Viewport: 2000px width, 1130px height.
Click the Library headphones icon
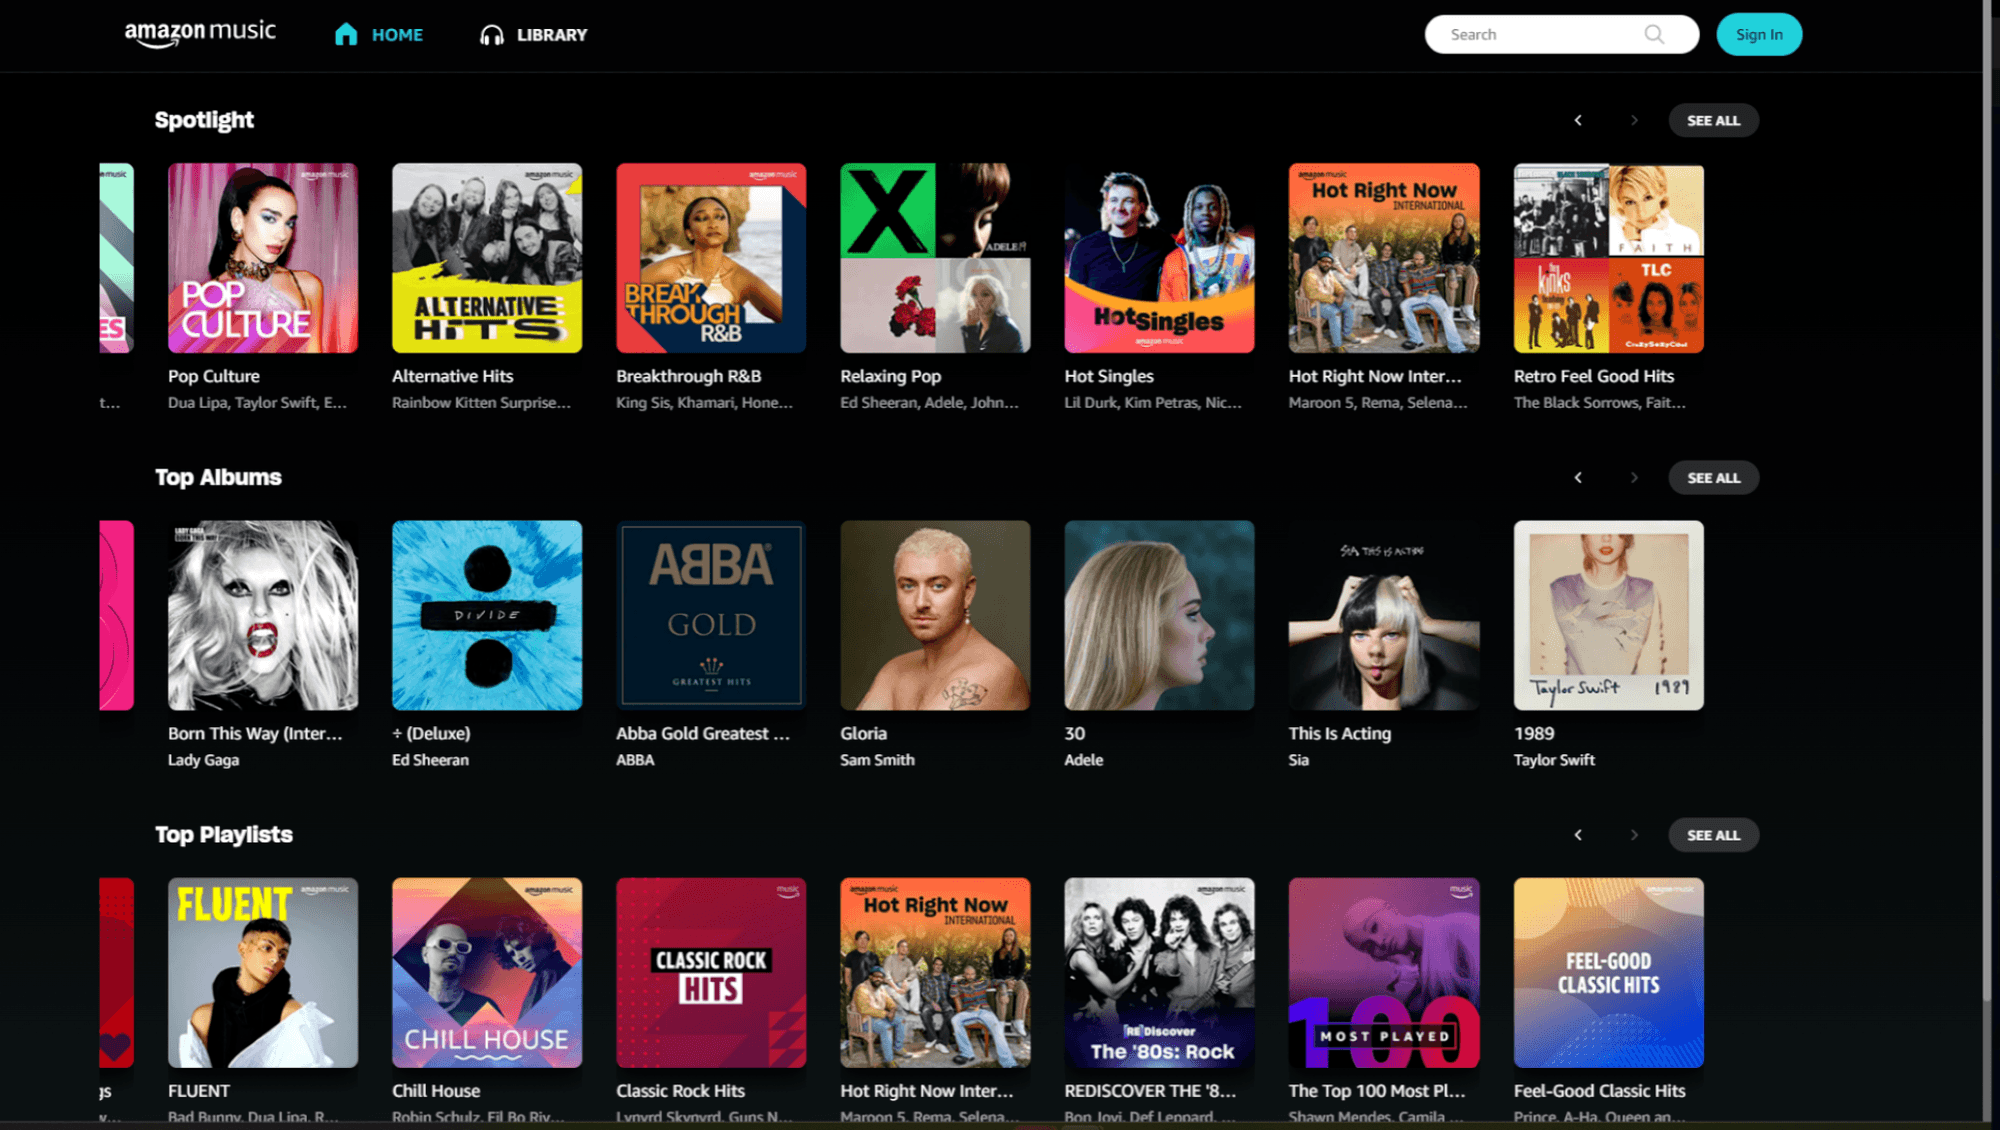(491, 35)
